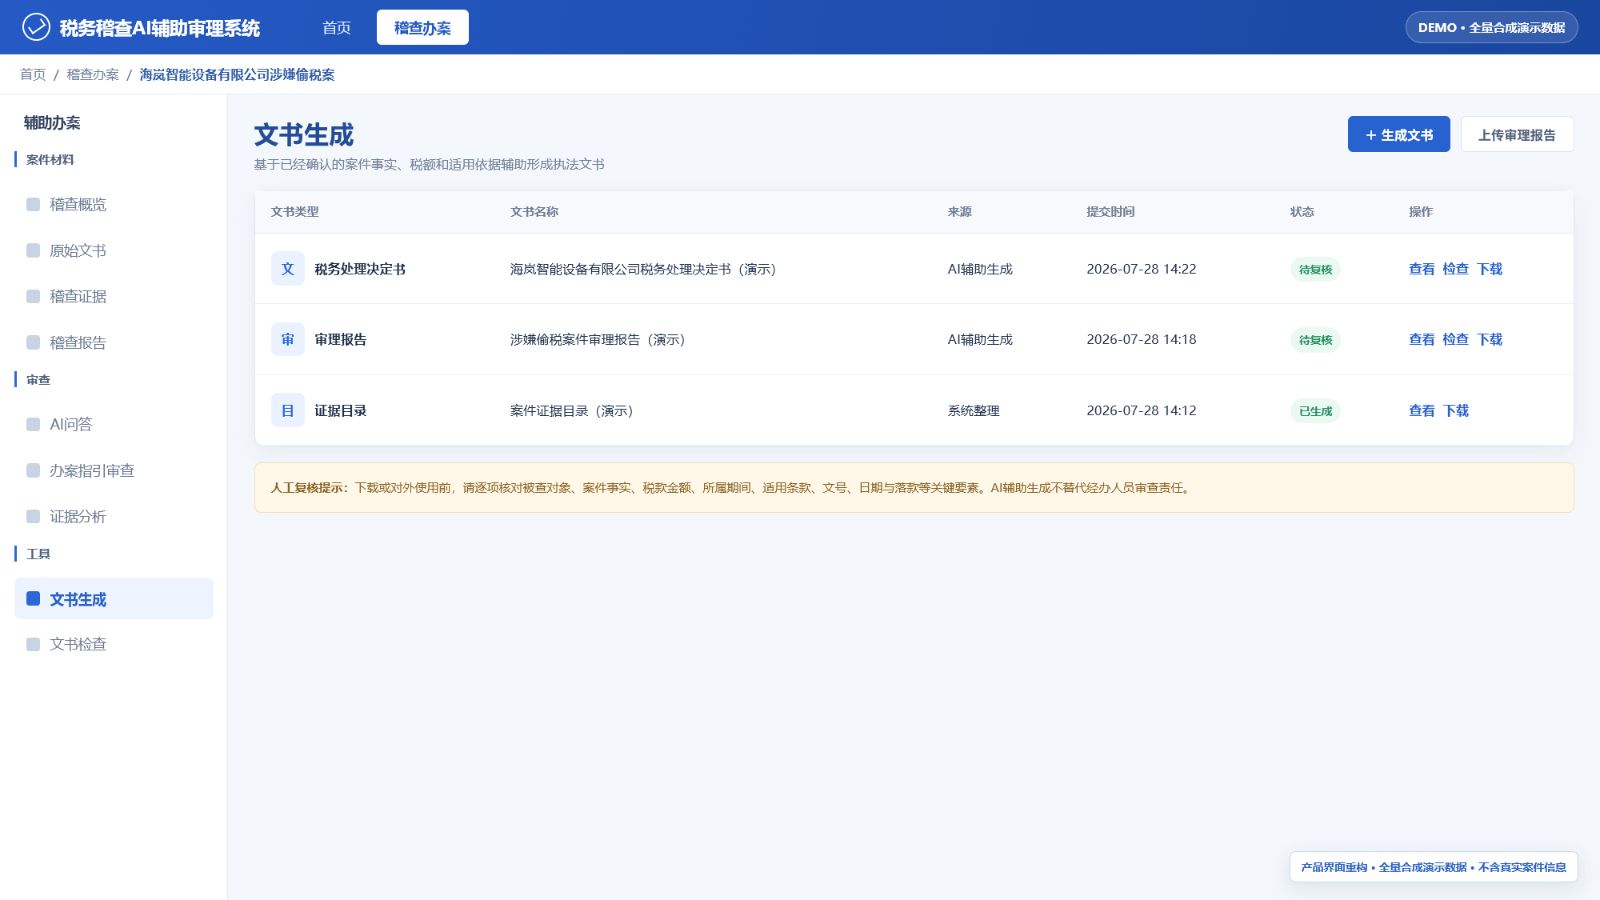Click the 待复核 status badge for 审理报告

[x=1315, y=340]
